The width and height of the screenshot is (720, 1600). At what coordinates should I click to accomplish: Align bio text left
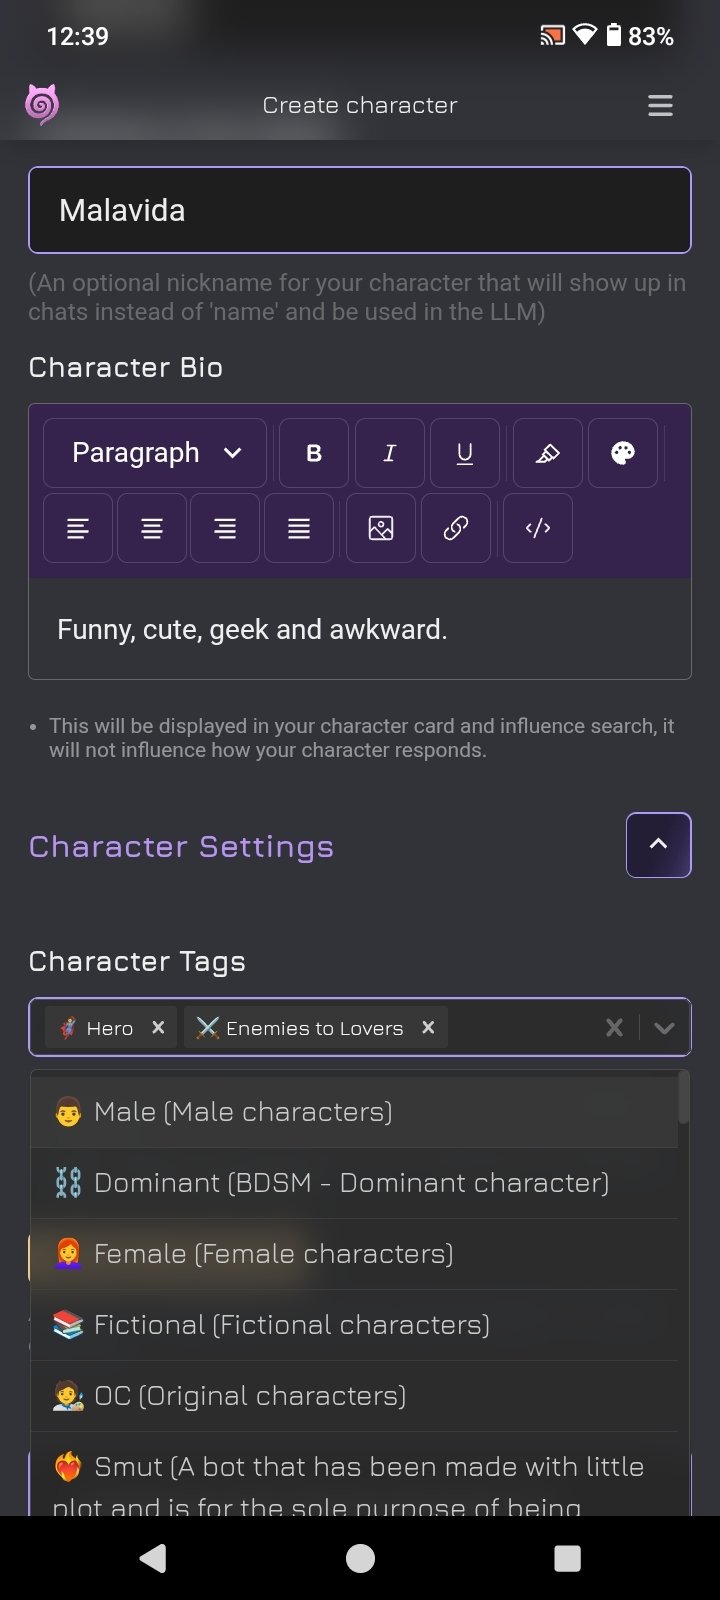coord(78,528)
